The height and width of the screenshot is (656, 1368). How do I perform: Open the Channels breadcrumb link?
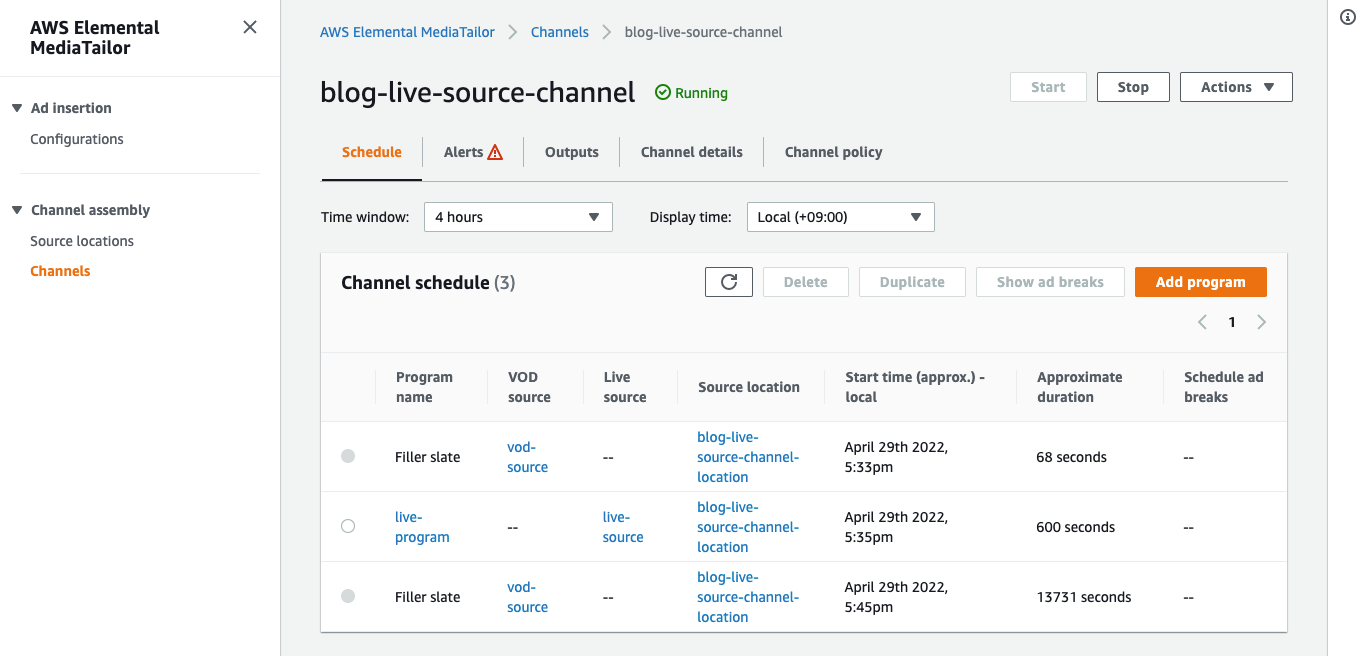[x=560, y=32]
